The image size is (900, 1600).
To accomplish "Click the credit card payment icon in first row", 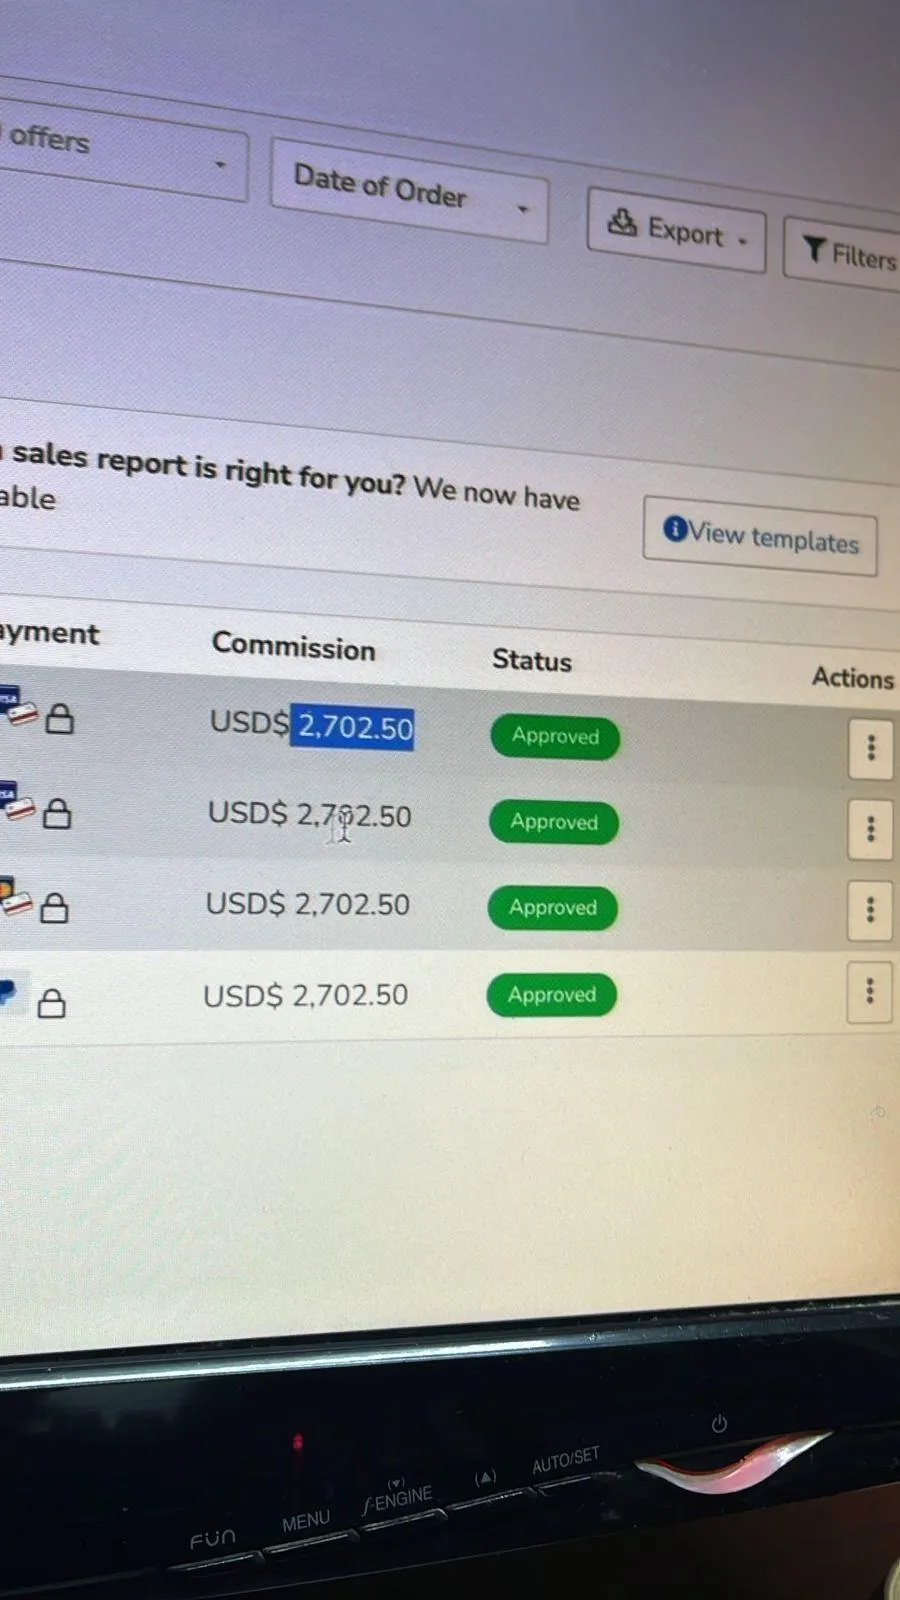I will tap(18, 708).
